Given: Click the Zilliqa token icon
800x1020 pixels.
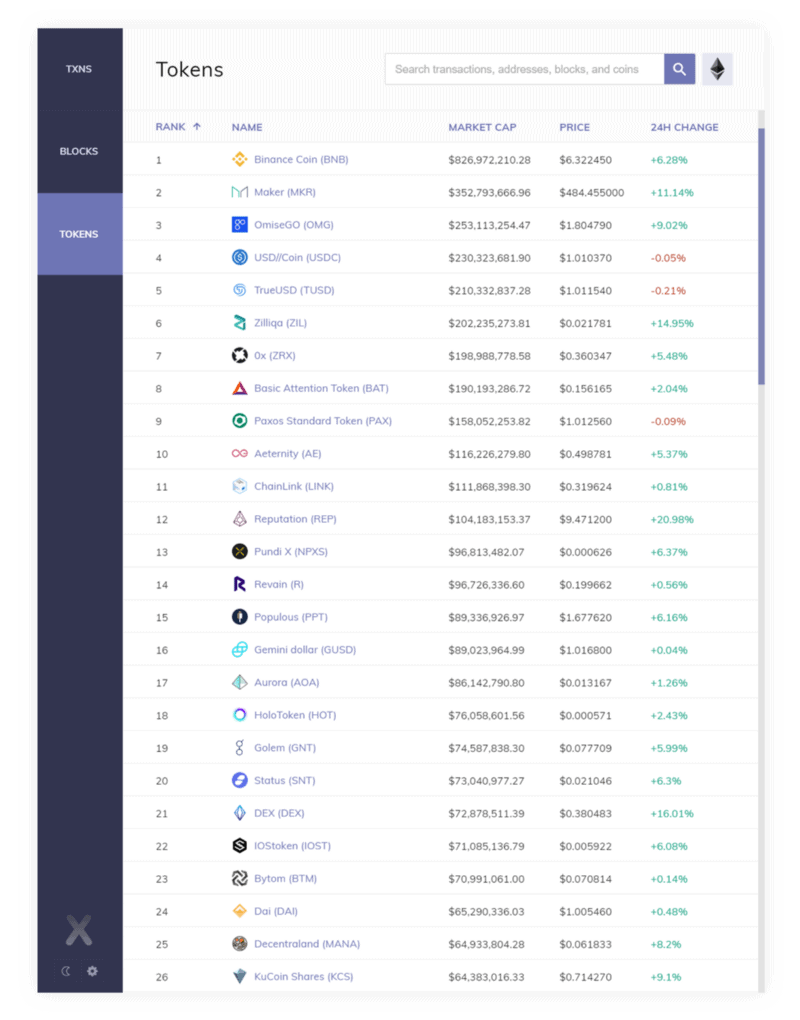Looking at the screenshot, I should click(239, 323).
